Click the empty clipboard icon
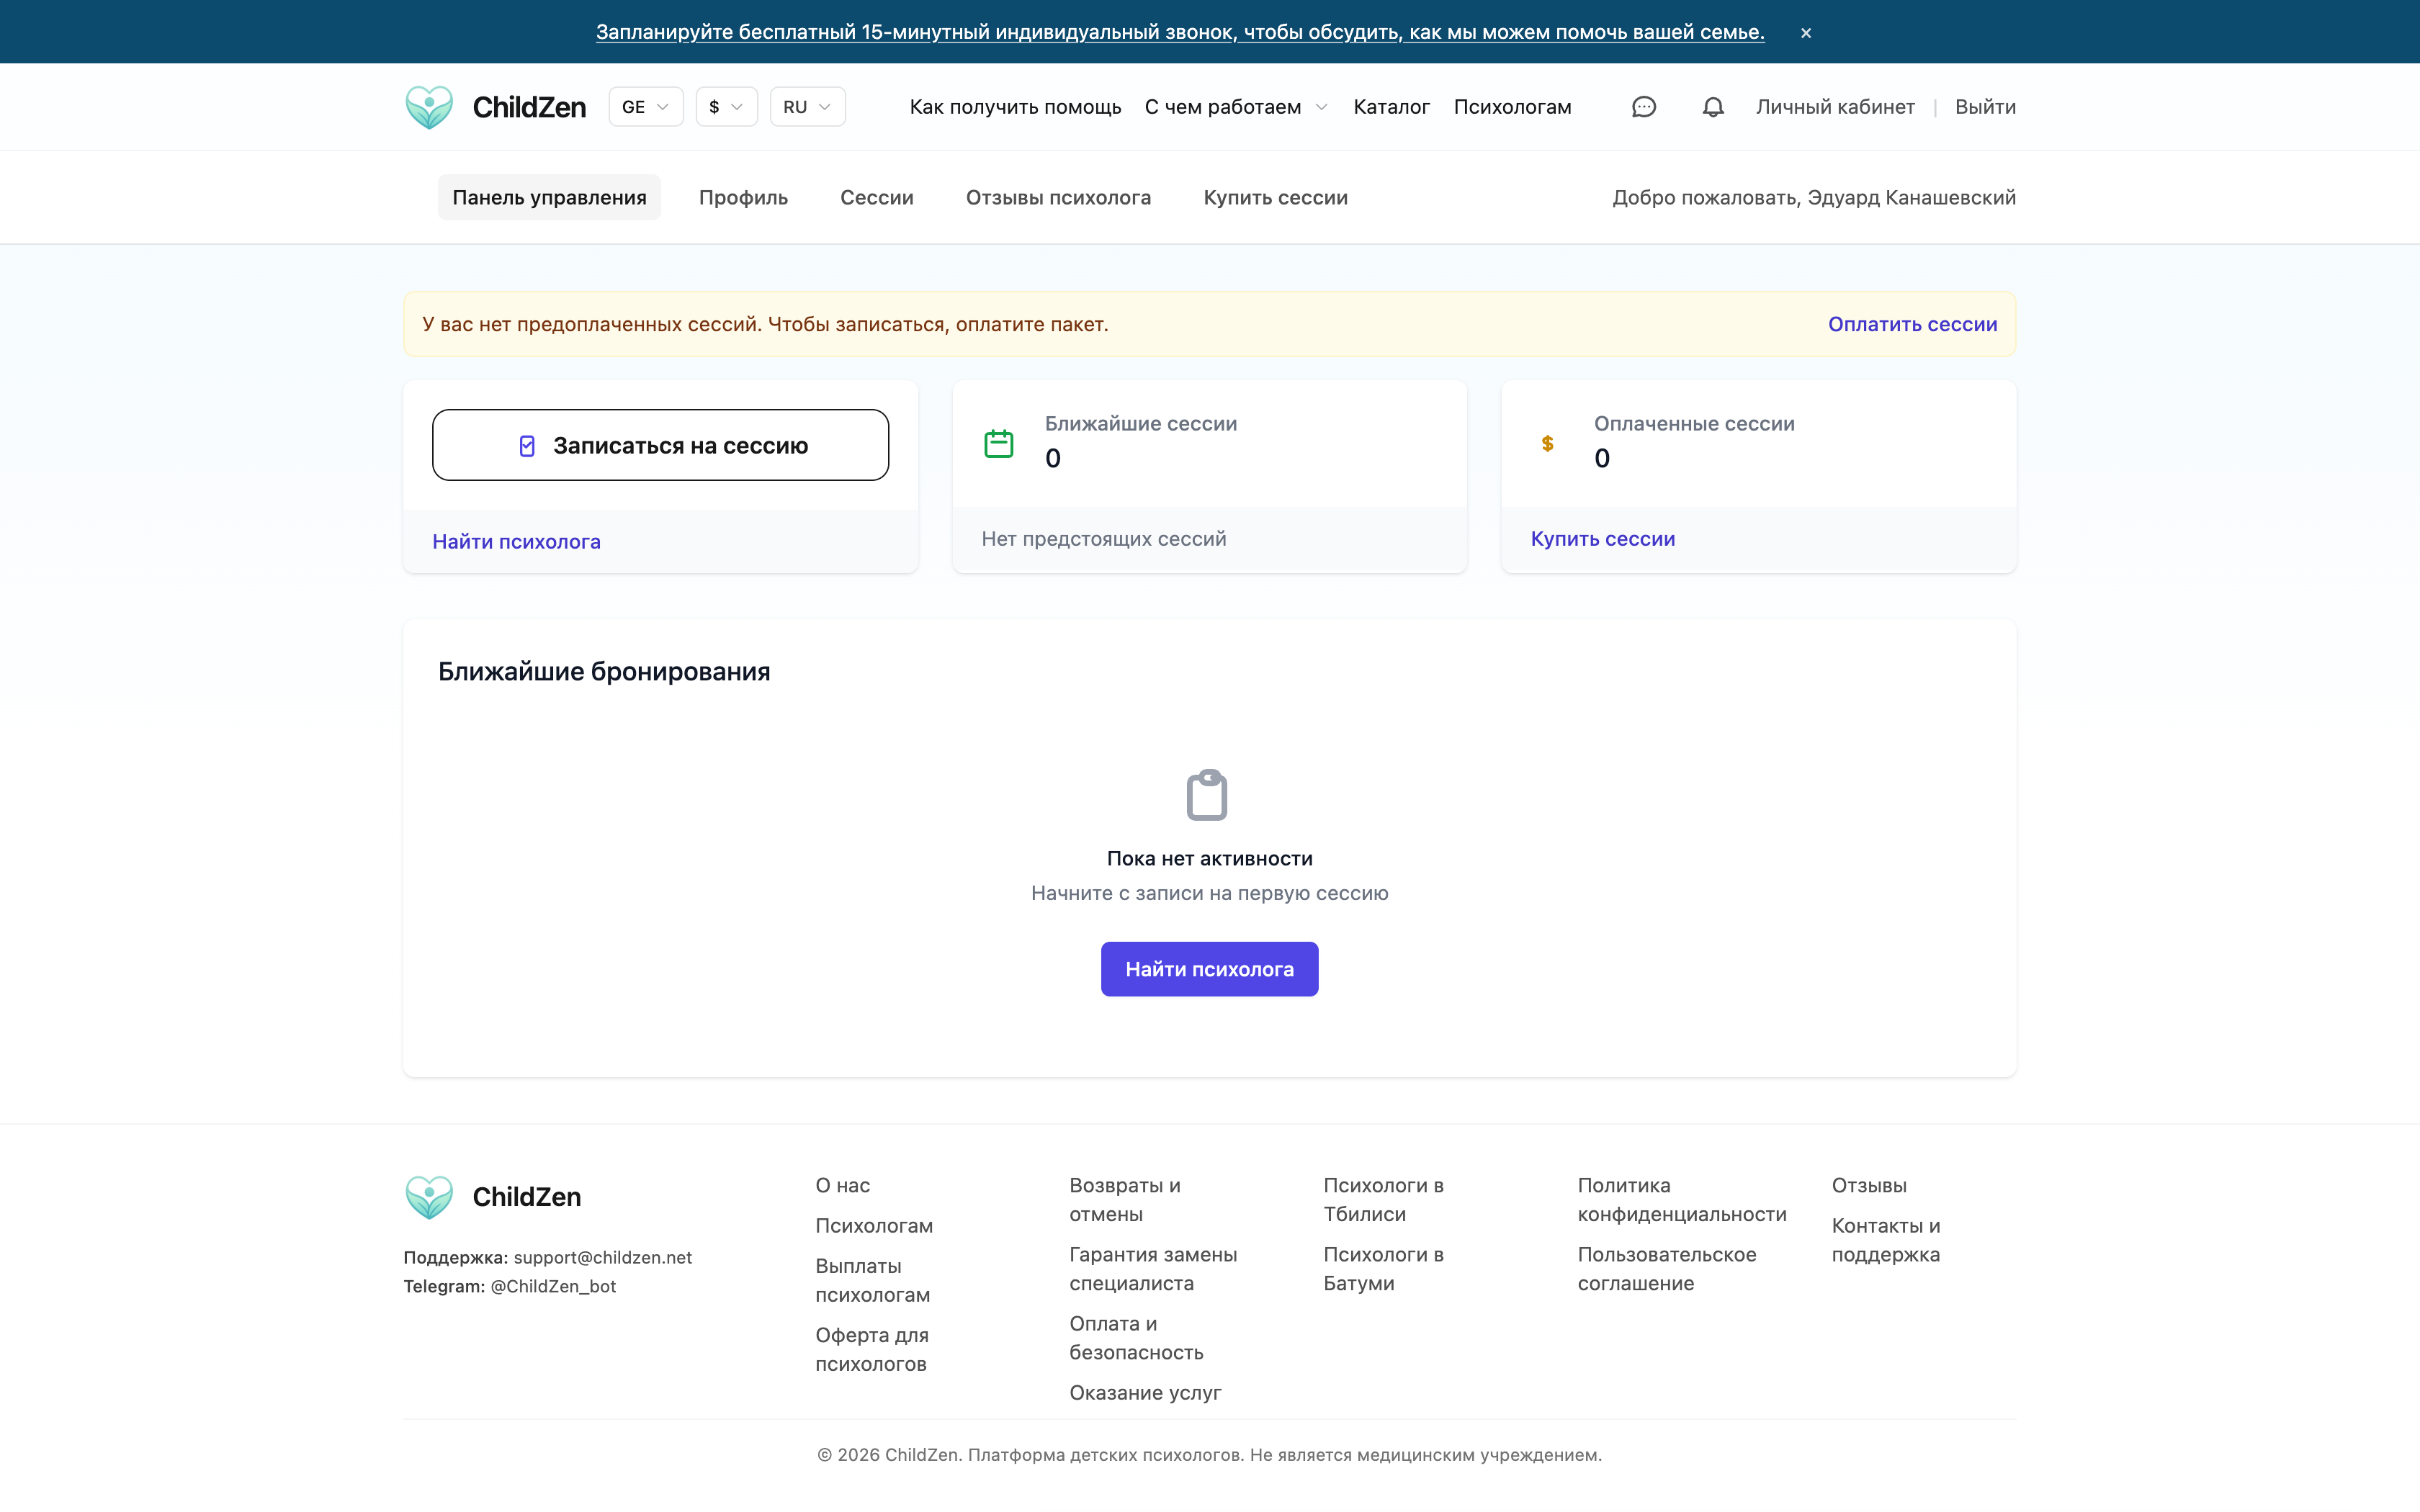The height and width of the screenshot is (1512, 2420). coord(1207,795)
